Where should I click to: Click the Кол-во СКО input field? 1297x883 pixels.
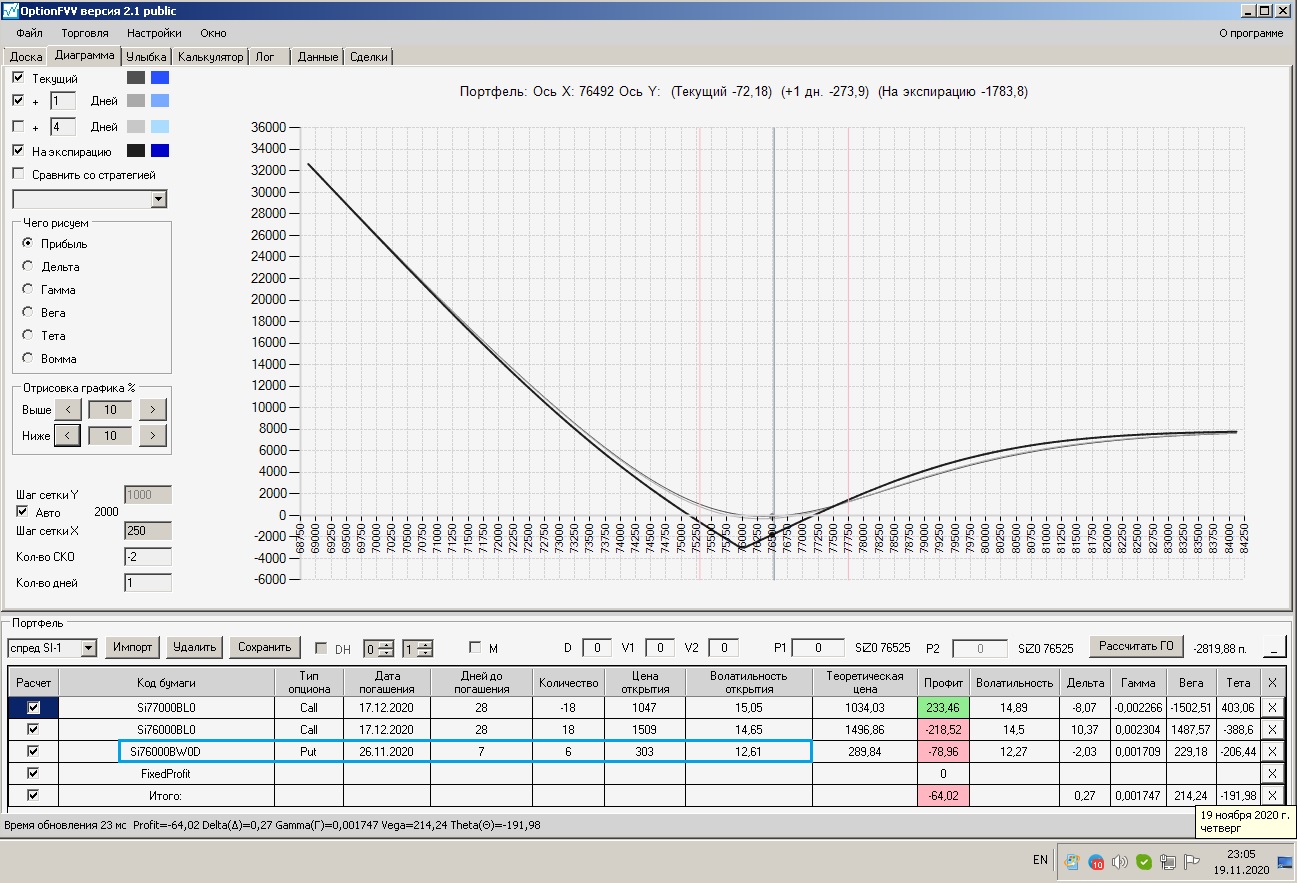(x=148, y=557)
